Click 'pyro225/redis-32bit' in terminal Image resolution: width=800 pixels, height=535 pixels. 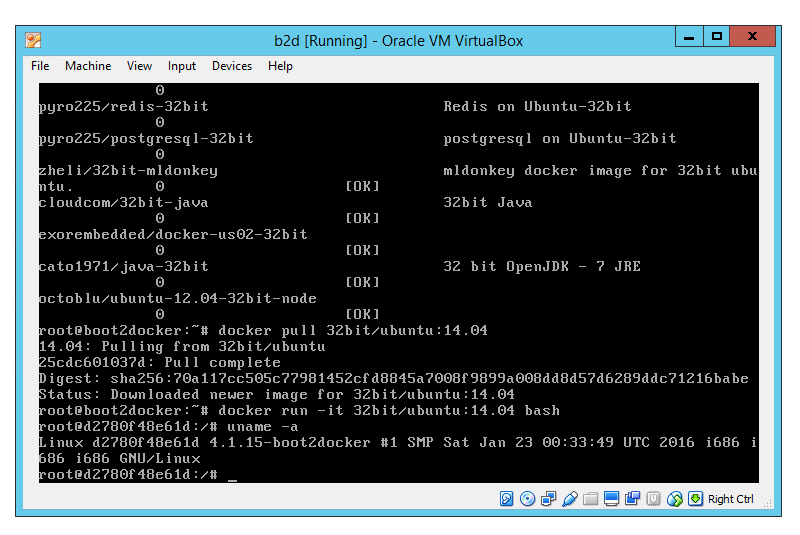click(123, 107)
